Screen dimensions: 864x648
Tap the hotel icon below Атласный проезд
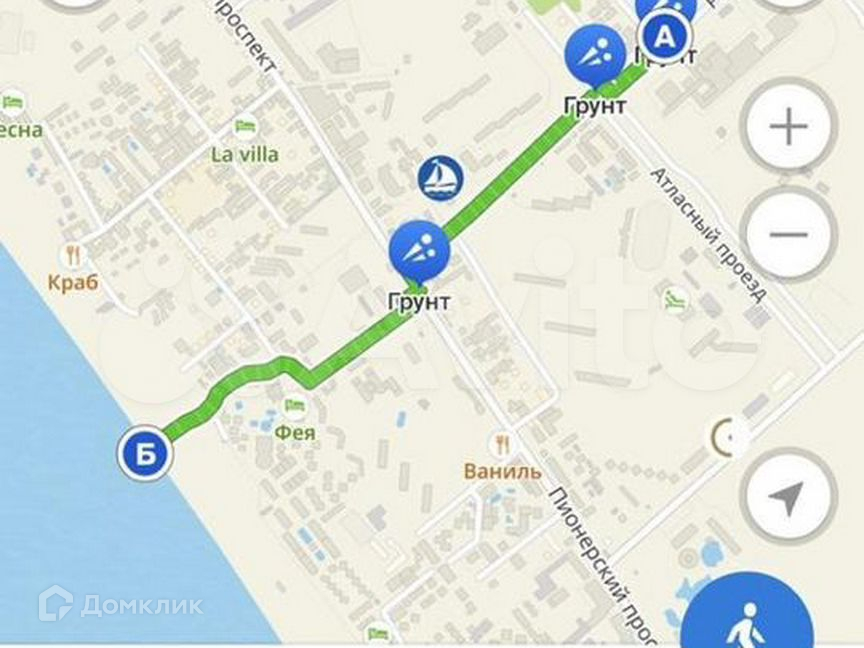[677, 300]
